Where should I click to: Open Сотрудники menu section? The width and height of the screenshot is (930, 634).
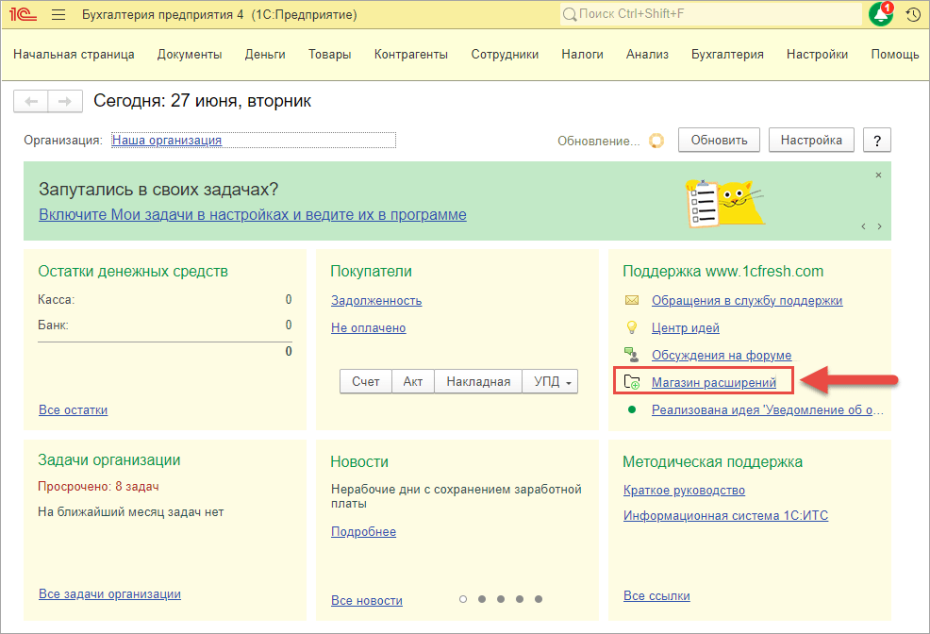(505, 55)
